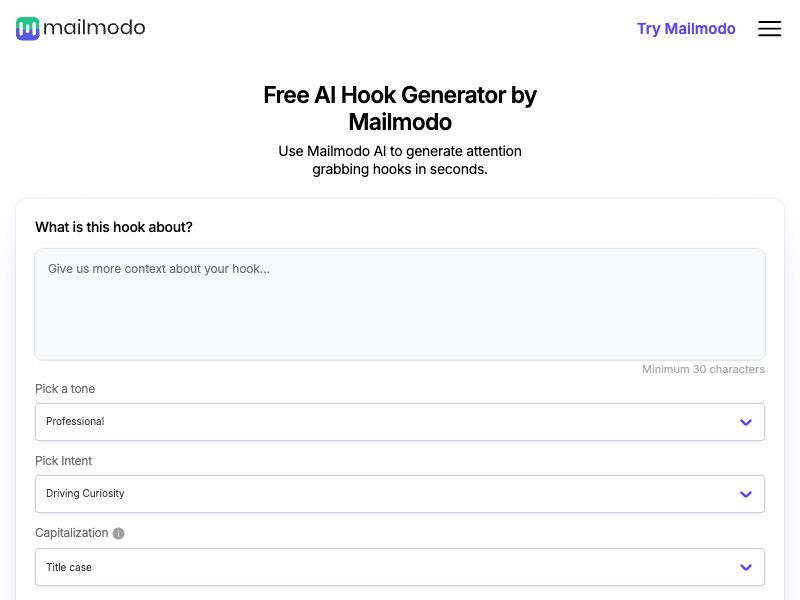Click the Minimum 30 characters label
This screenshot has width=800, height=600.
703,369
